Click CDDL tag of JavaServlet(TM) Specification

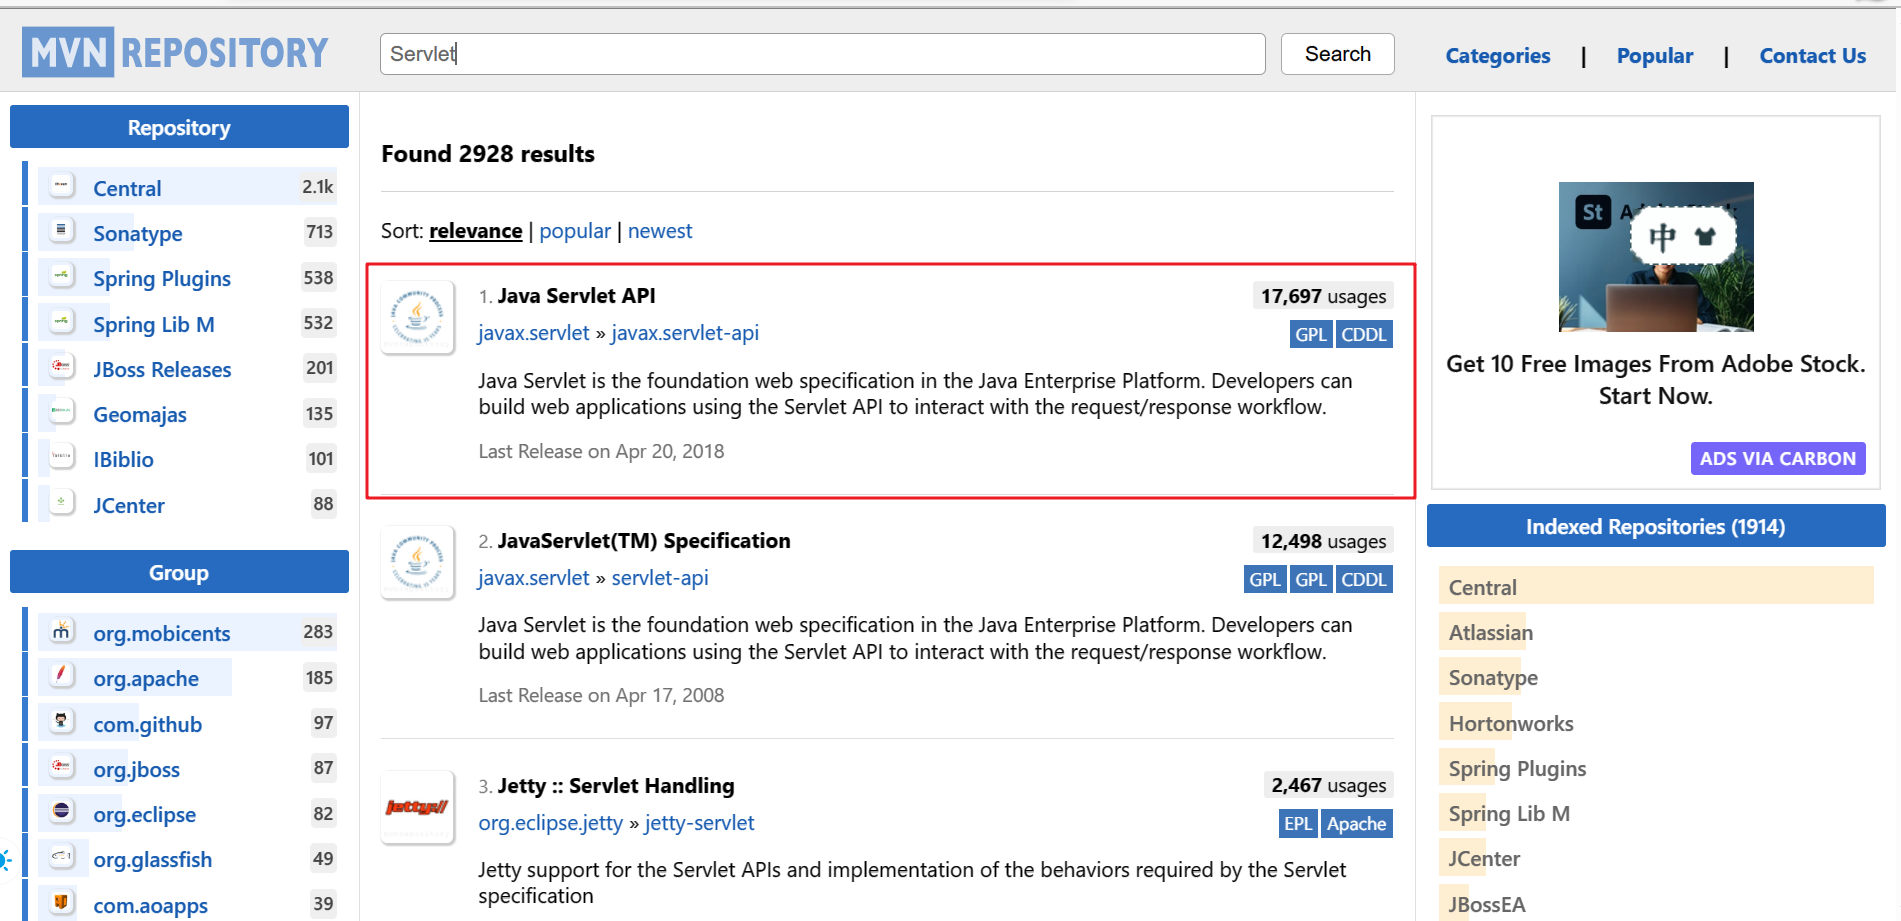(1364, 580)
